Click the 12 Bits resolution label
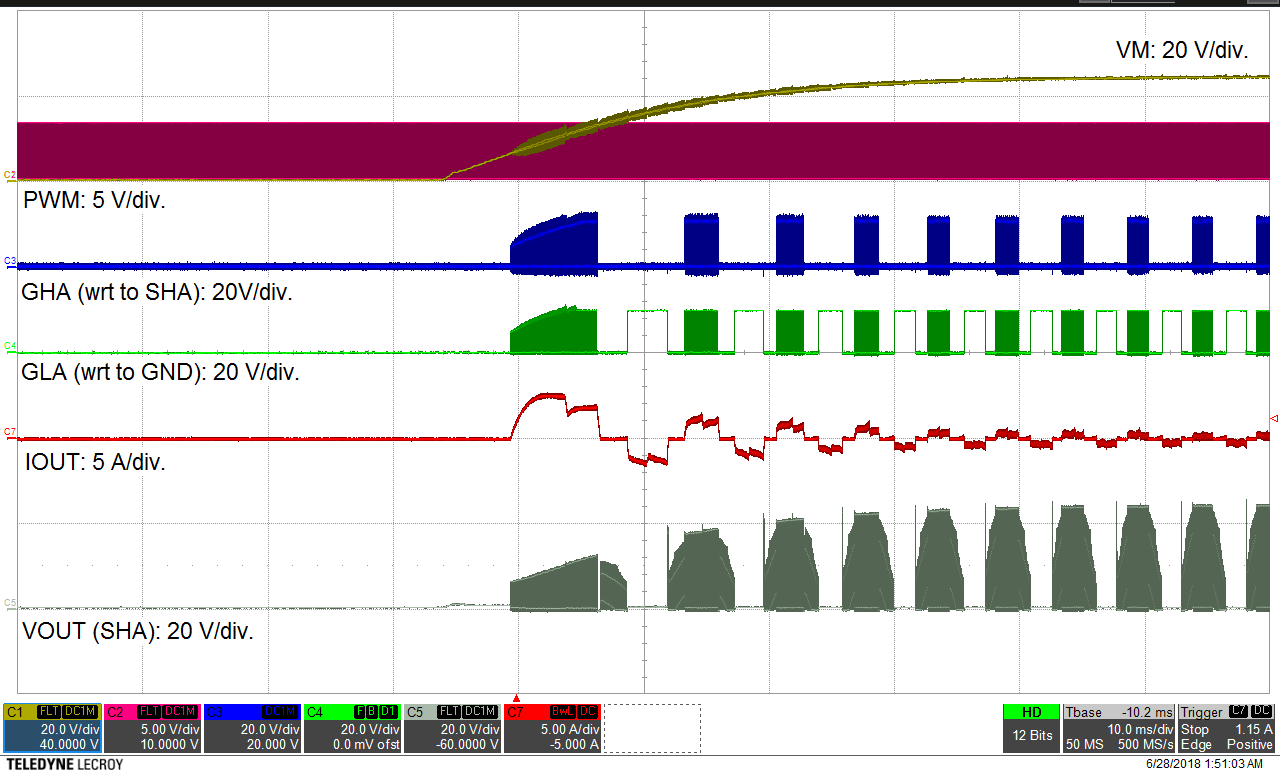 tap(1033, 734)
